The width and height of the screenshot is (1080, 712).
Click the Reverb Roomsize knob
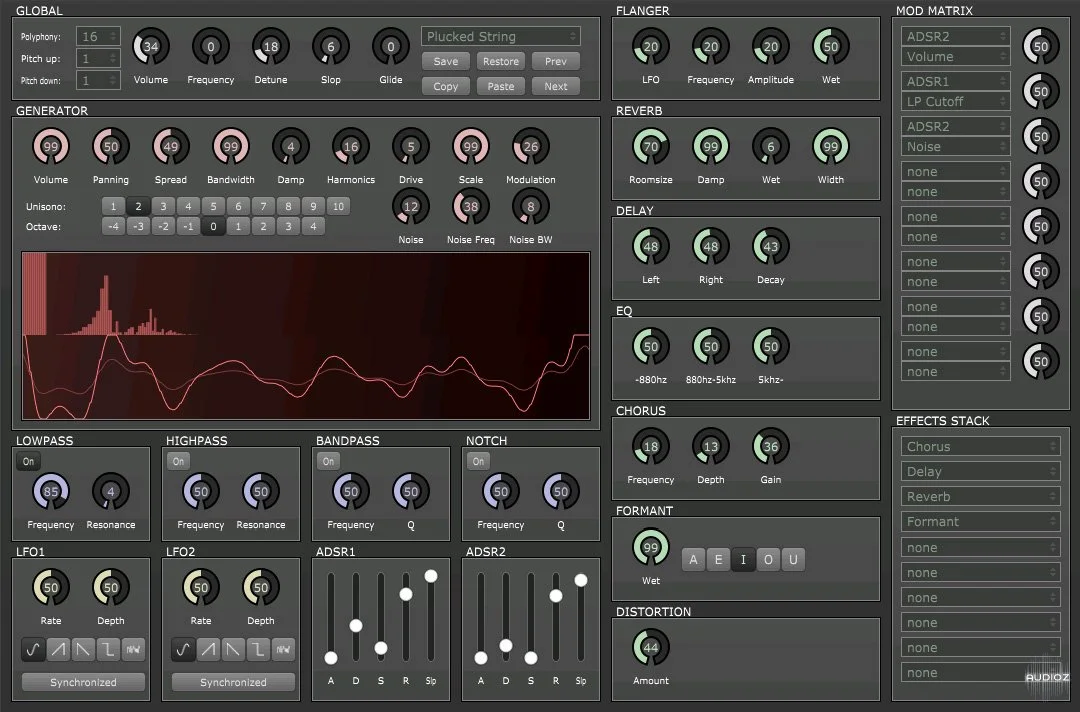(651, 147)
